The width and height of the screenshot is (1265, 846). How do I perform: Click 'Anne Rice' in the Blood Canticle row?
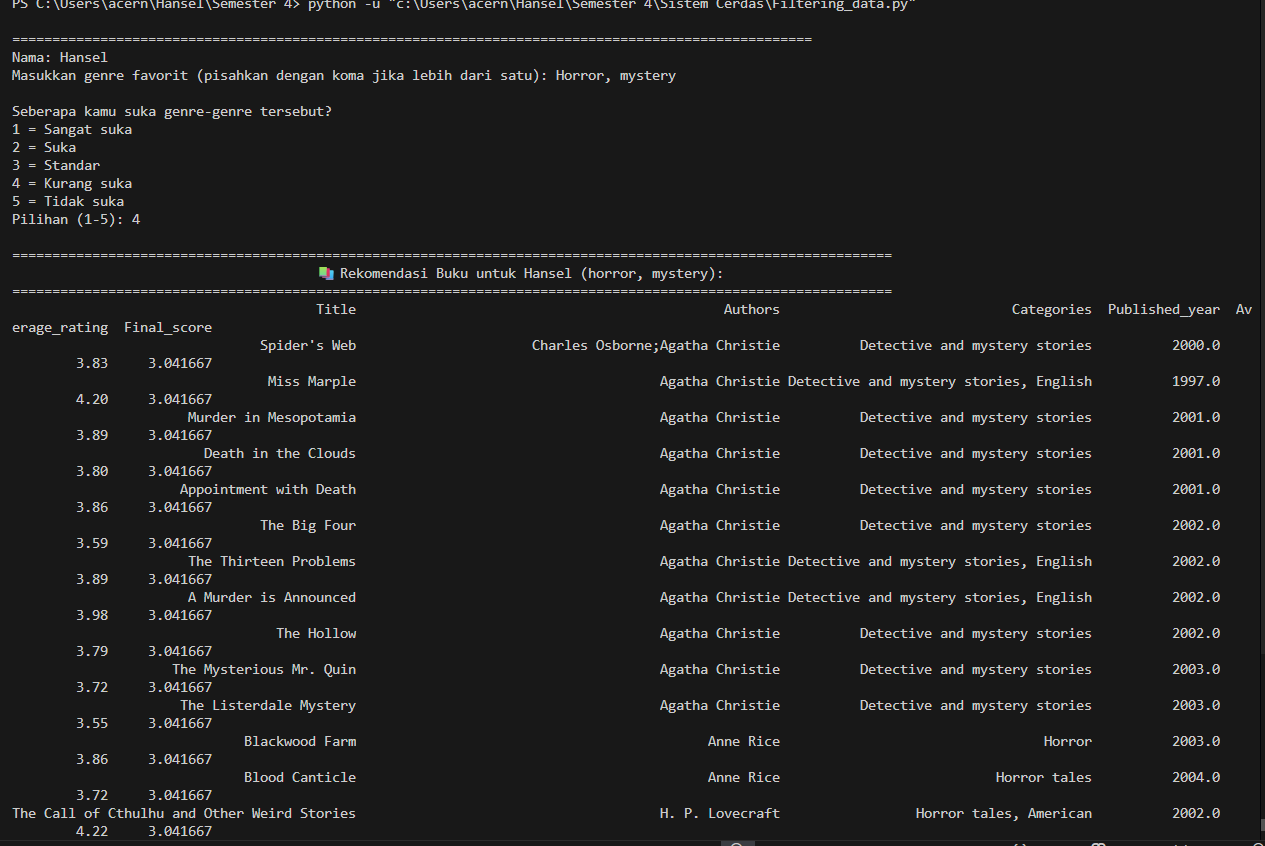tap(744, 777)
